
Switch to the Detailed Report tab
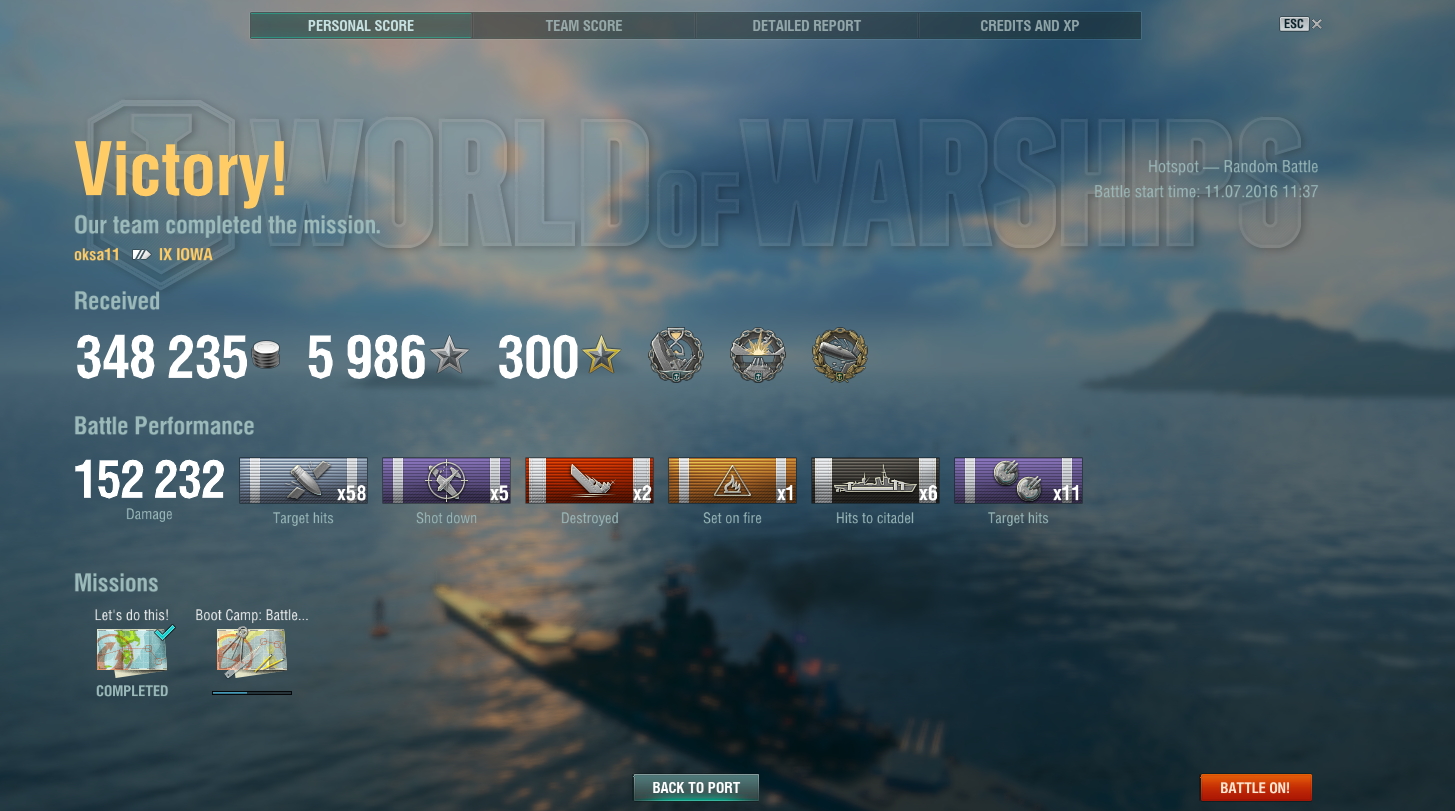[x=807, y=26]
